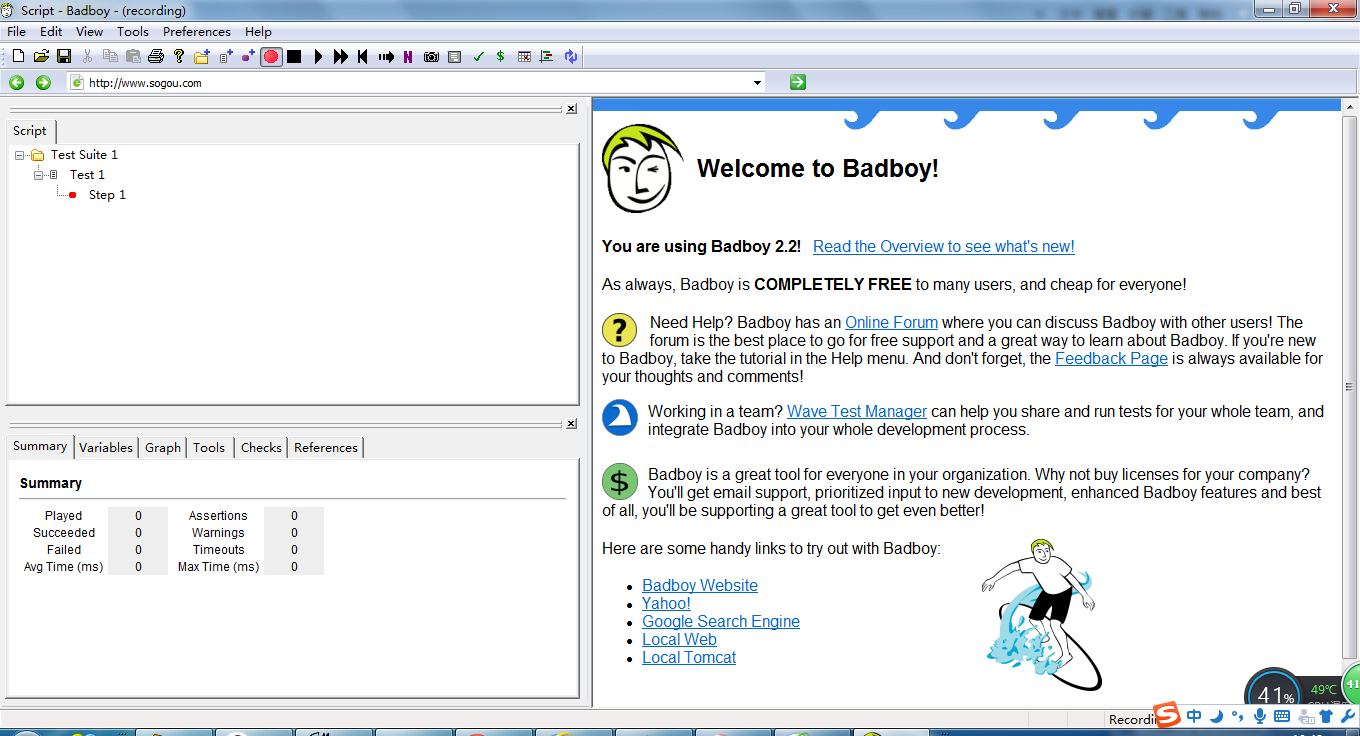Add a new step with purple dot icon
The width and height of the screenshot is (1360, 736).
[x=248, y=57]
